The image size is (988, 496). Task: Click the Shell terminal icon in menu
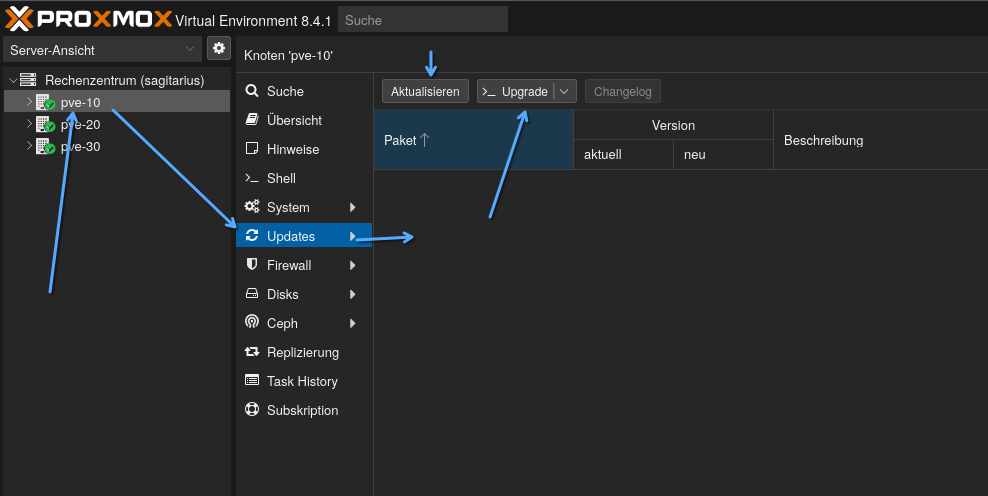[x=251, y=178]
